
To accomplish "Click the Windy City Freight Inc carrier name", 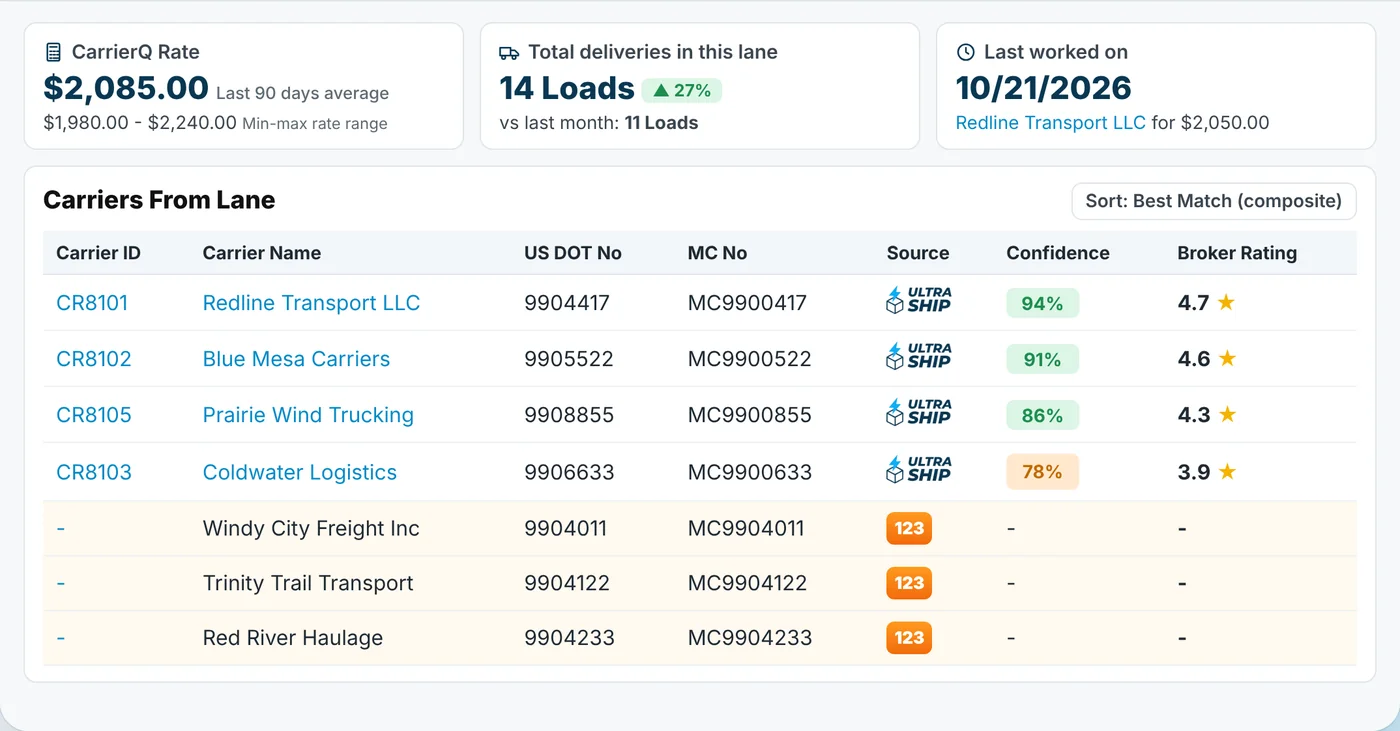I will [x=311, y=528].
